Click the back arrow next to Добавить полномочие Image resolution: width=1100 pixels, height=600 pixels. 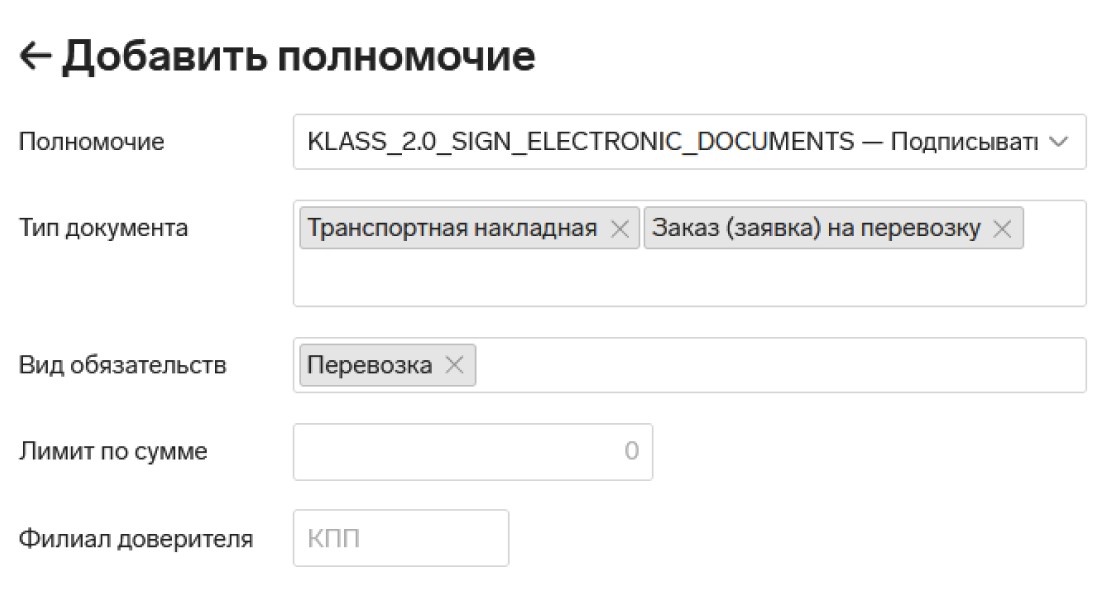pyautogui.click(x=35, y=58)
